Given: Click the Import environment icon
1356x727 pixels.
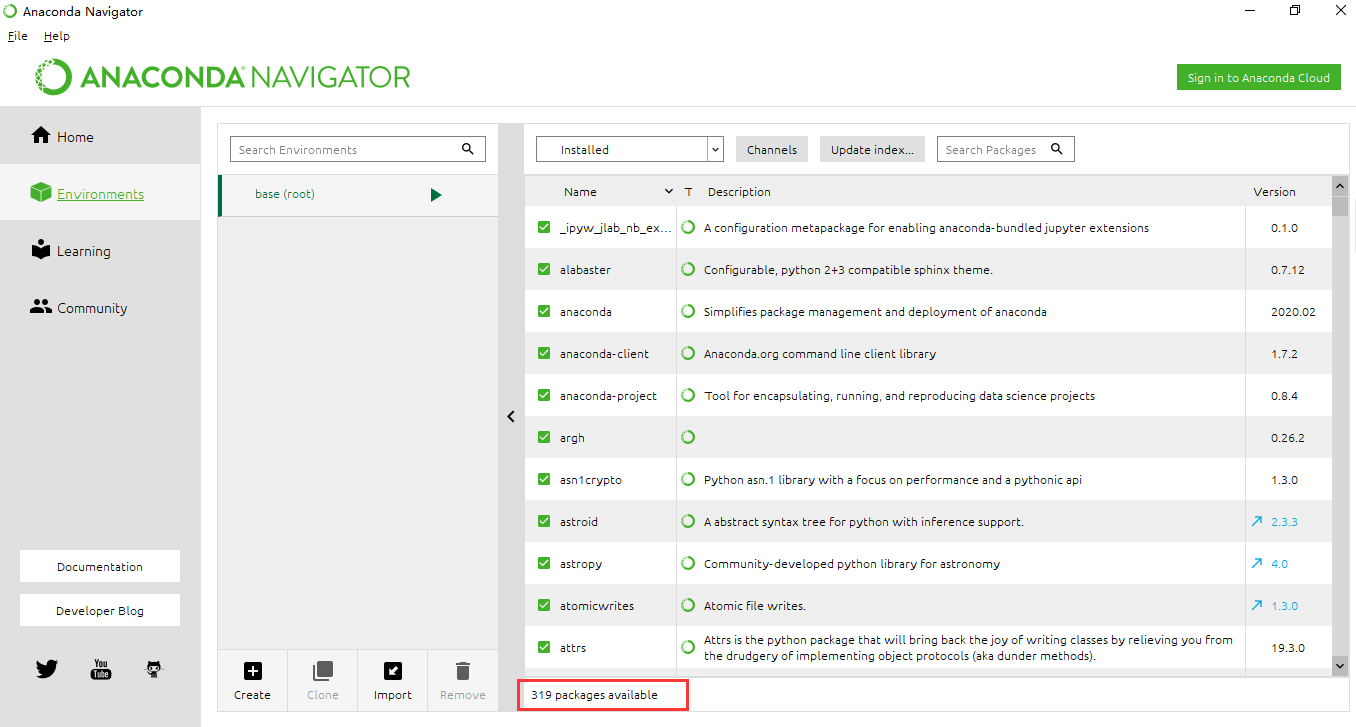Looking at the screenshot, I should (393, 671).
